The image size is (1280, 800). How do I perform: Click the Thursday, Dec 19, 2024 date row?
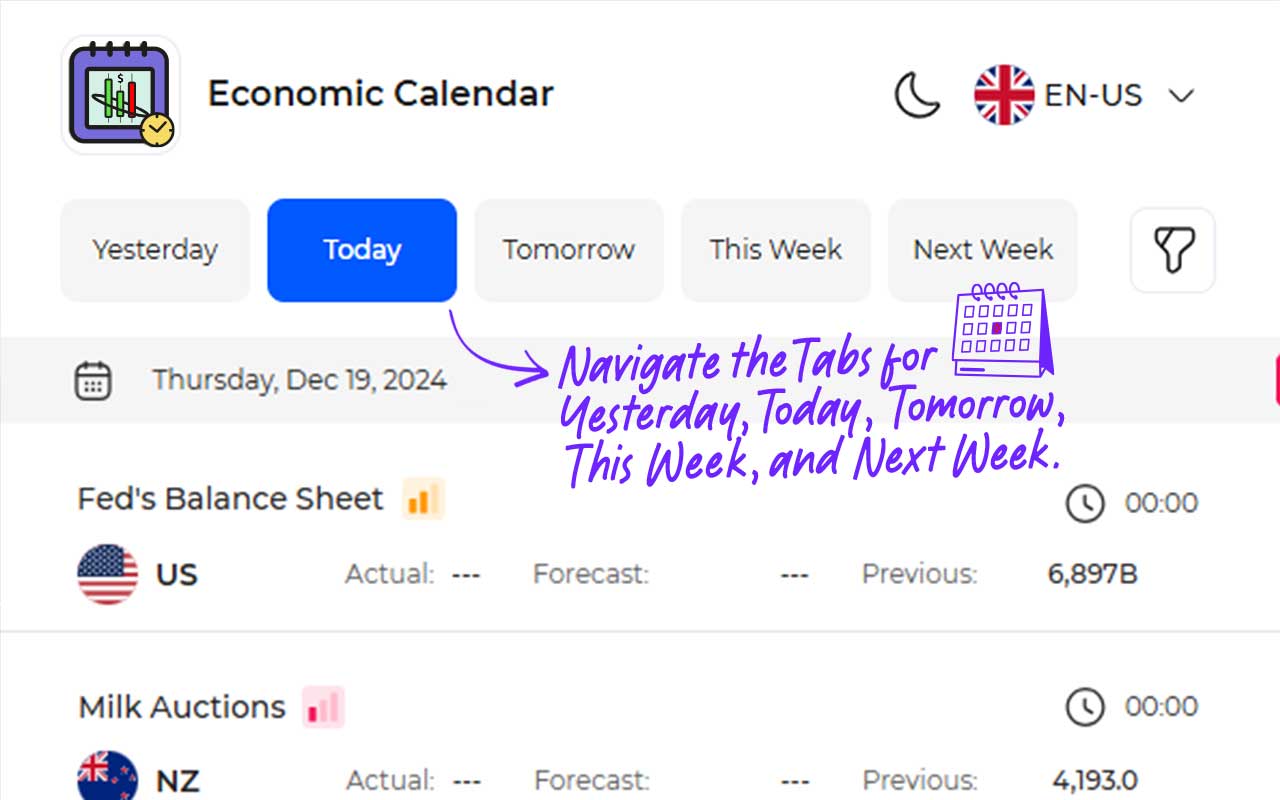(x=298, y=380)
